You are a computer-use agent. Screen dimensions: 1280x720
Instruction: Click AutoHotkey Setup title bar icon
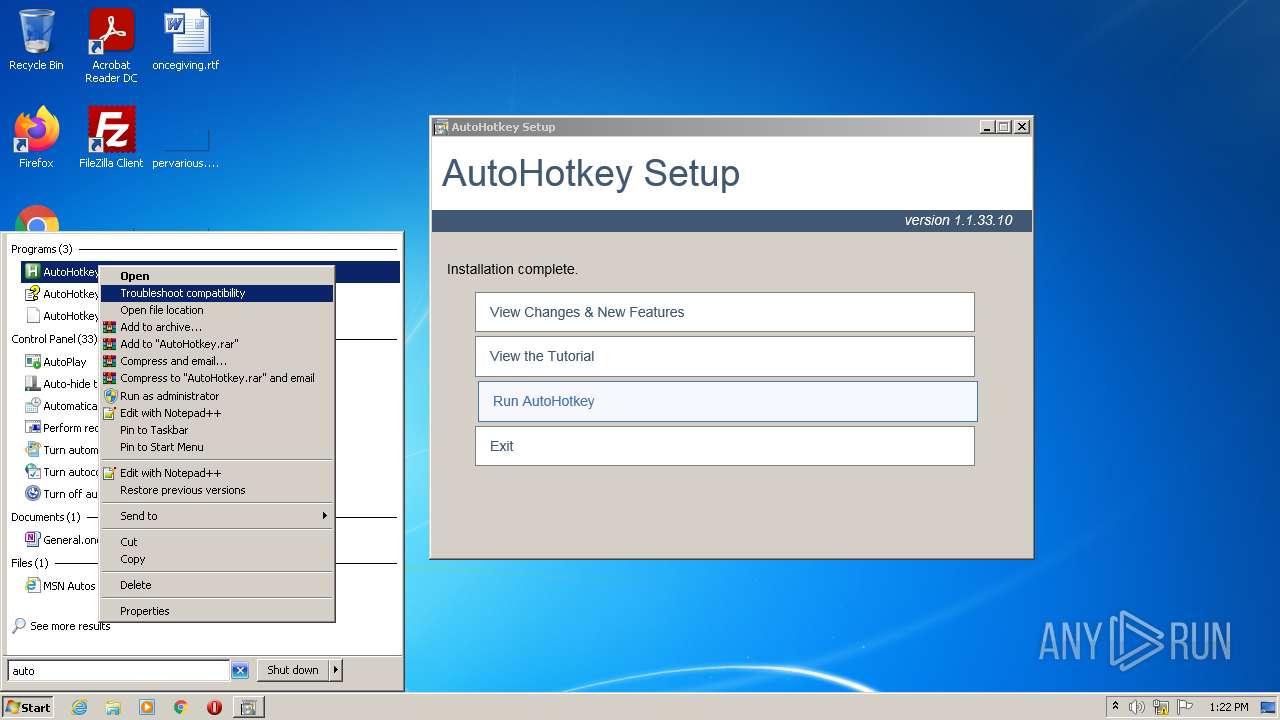(x=441, y=127)
